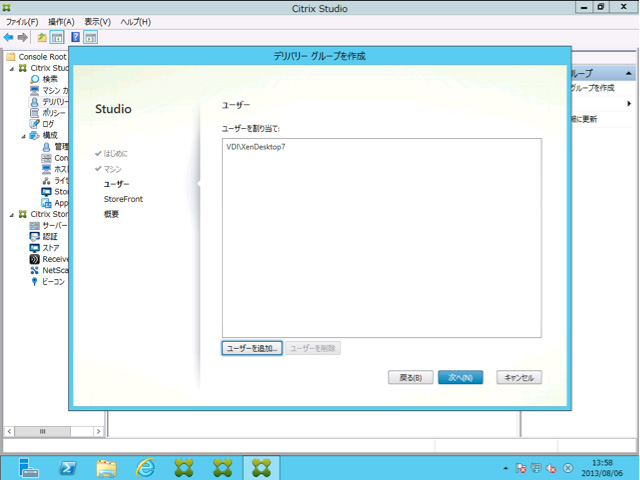Open the 操作(A) menu
640x480 pixels.
61,22
